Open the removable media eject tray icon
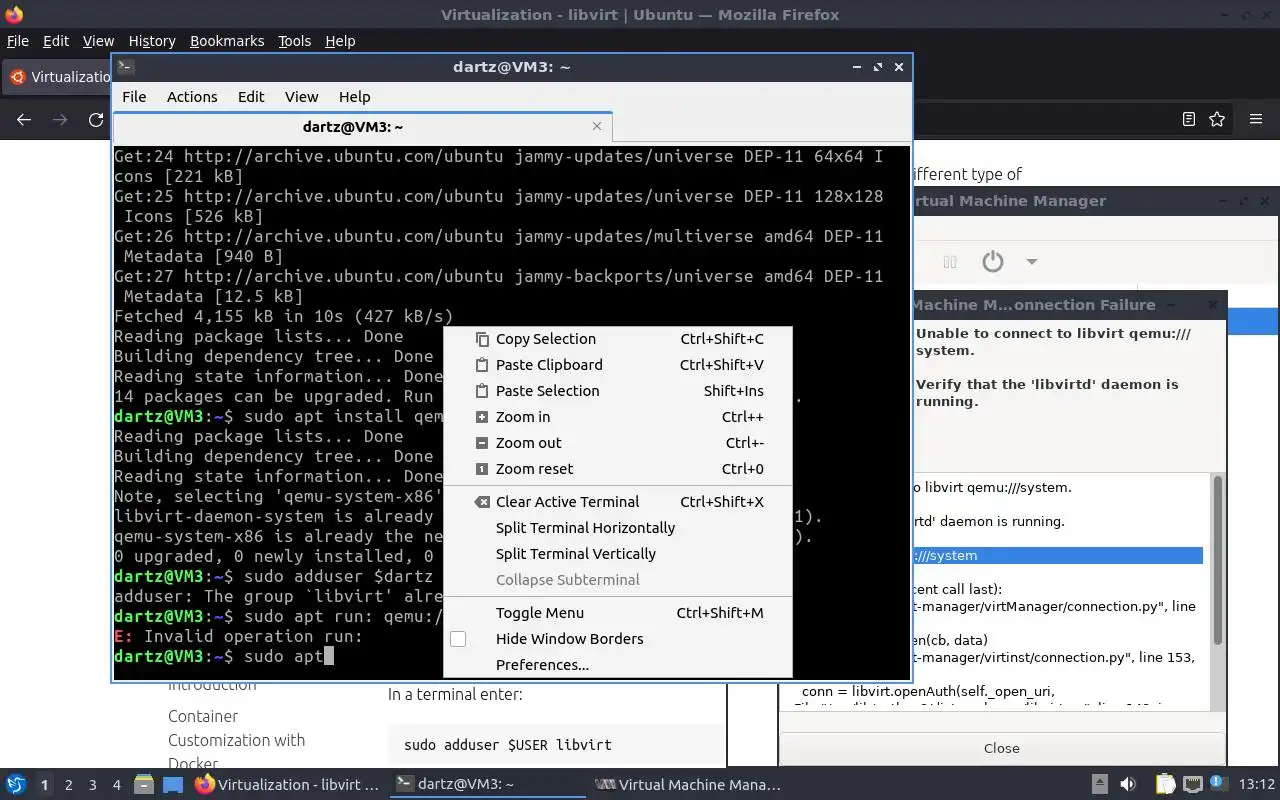Image resolution: width=1280 pixels, height=800 pixels. [x=1099, y=785]
